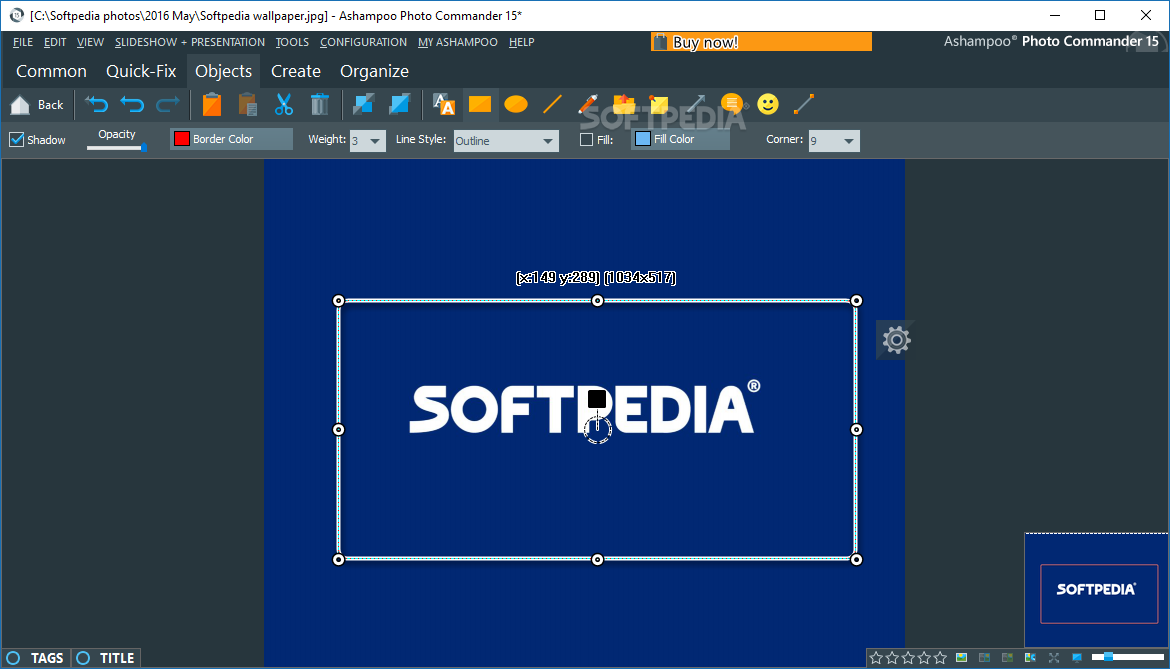Click the single Undo arrow icon

tap(132, 104)
